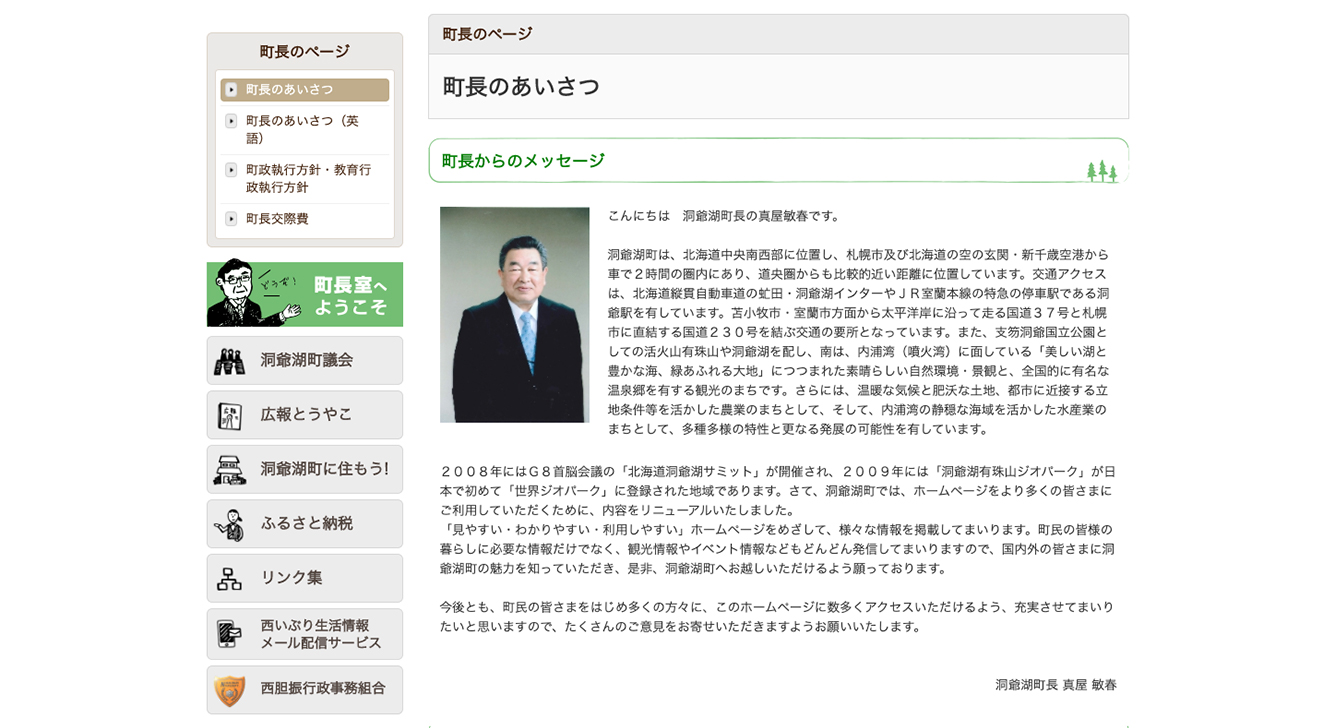Click arrow bullet beside 町長のあいさつ（英語）

point(231,121)
